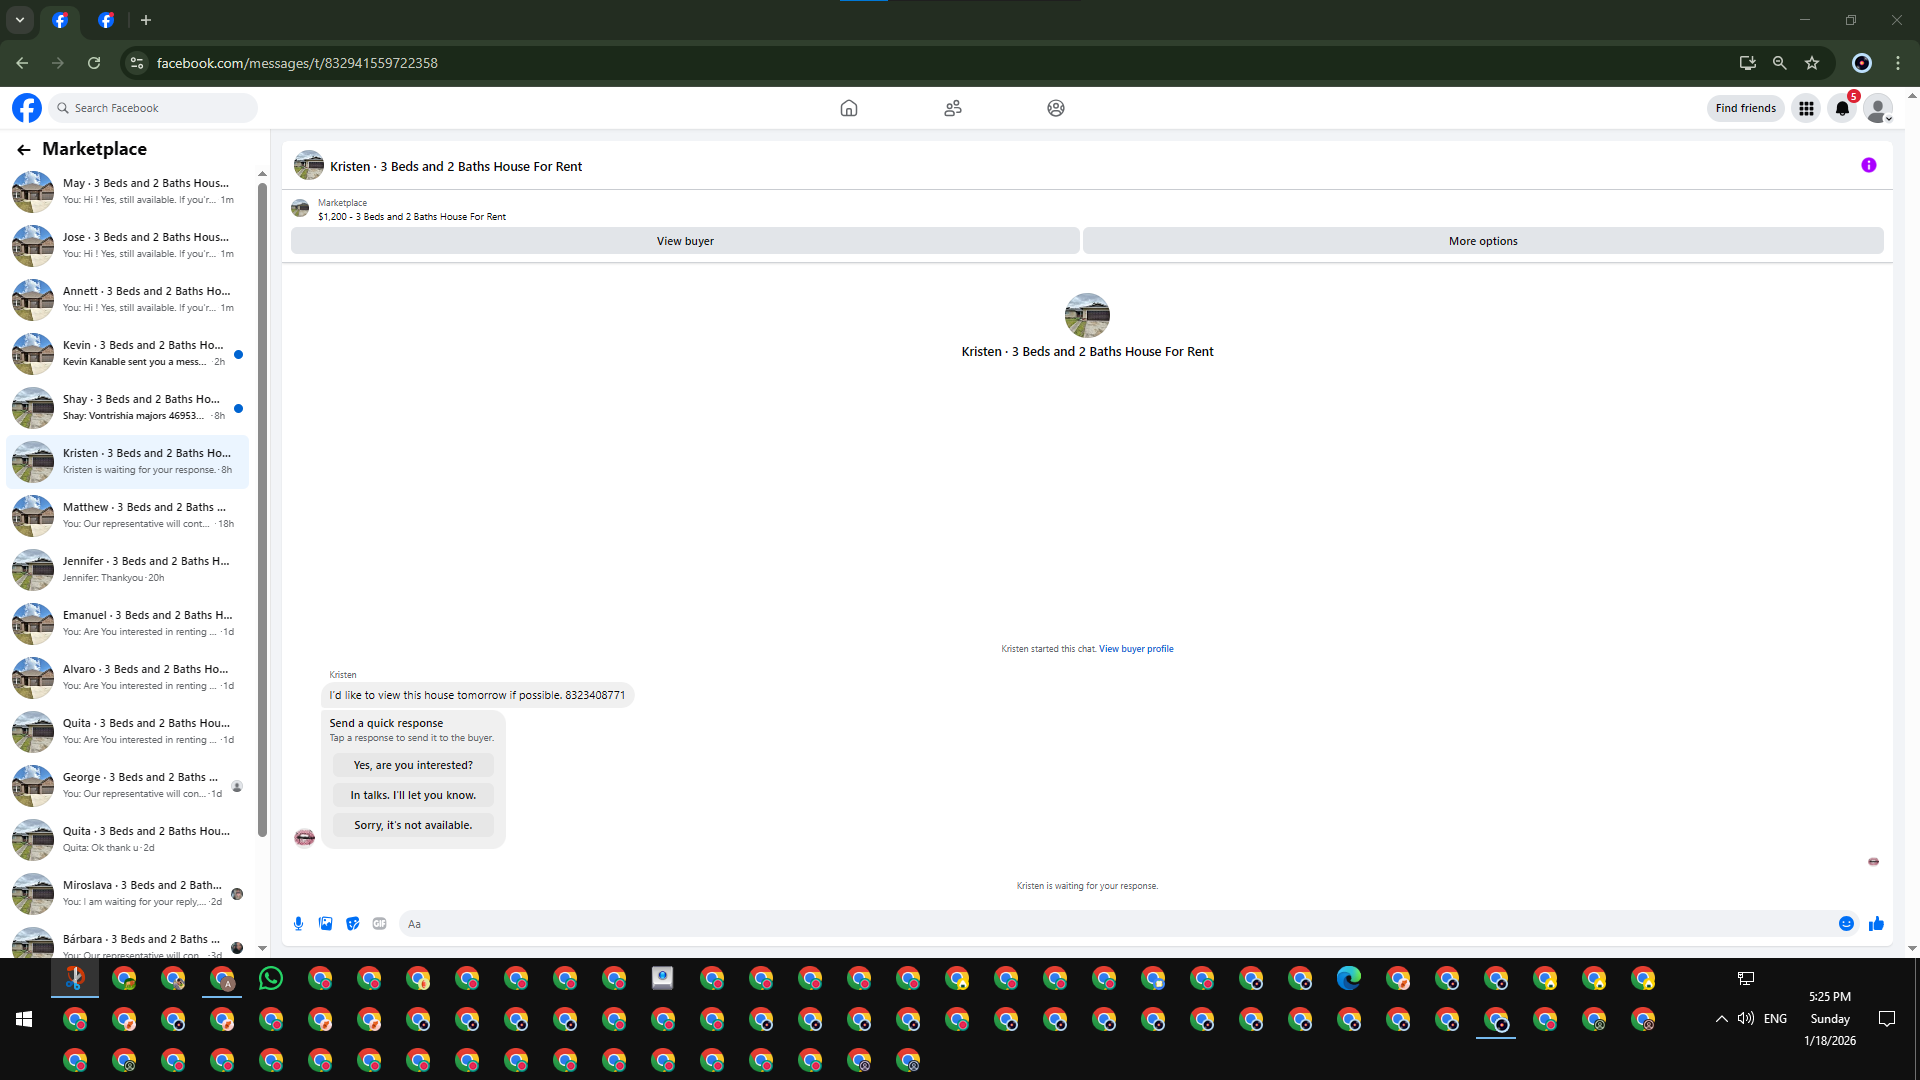The image size is (1920, 1080).
Task: Click the voice clip microphone icon
Action: [x=298, y=924]
